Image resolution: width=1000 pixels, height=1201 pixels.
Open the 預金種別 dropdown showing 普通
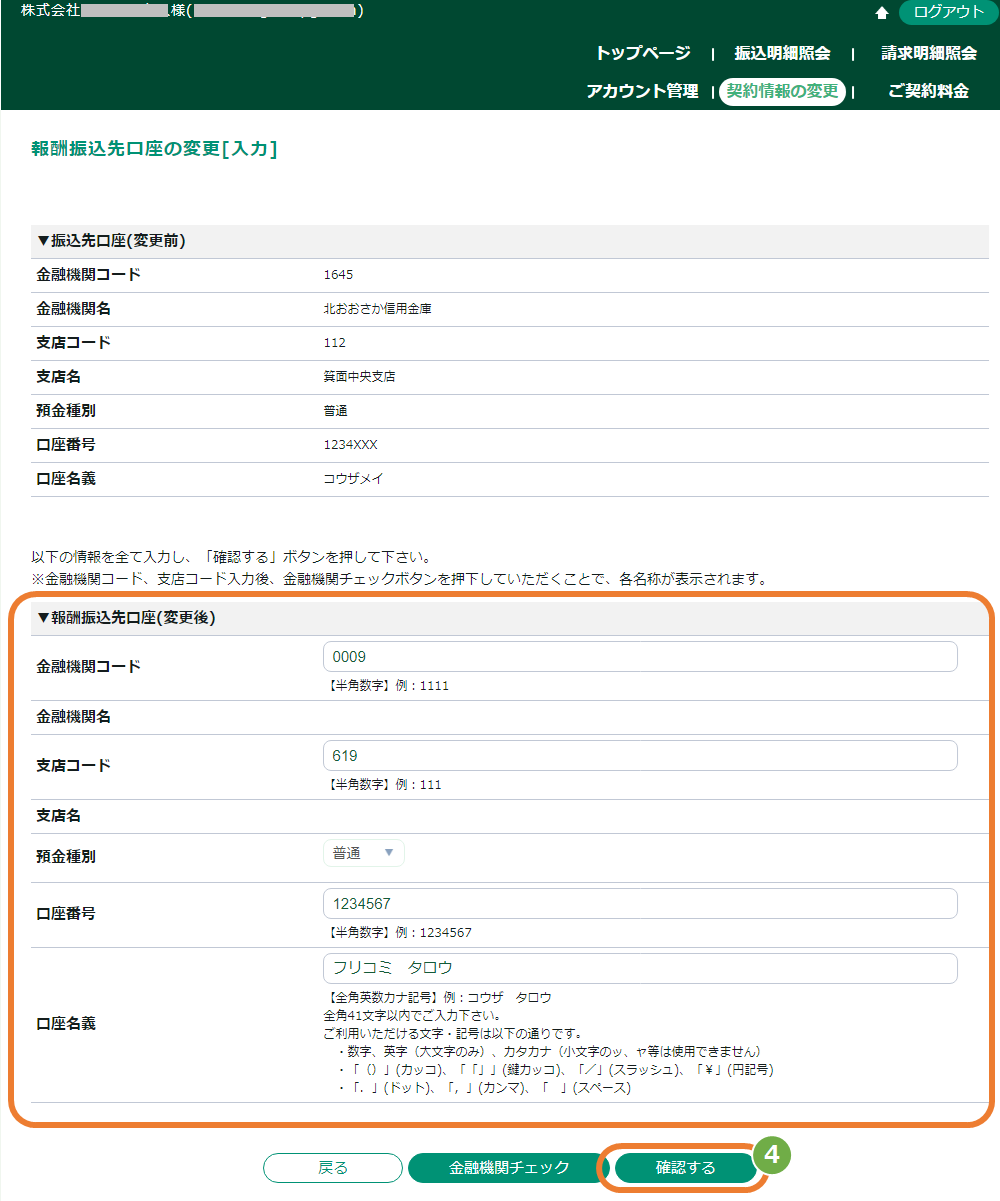point(364,853)
